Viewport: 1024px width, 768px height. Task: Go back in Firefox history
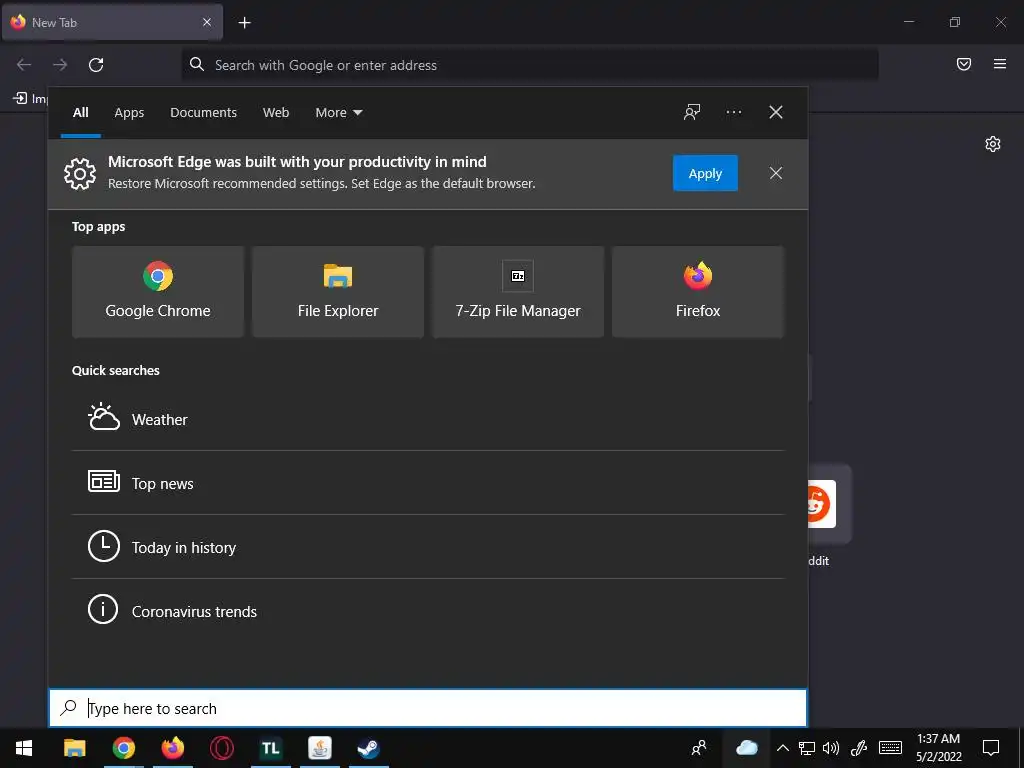click(24, 65)
